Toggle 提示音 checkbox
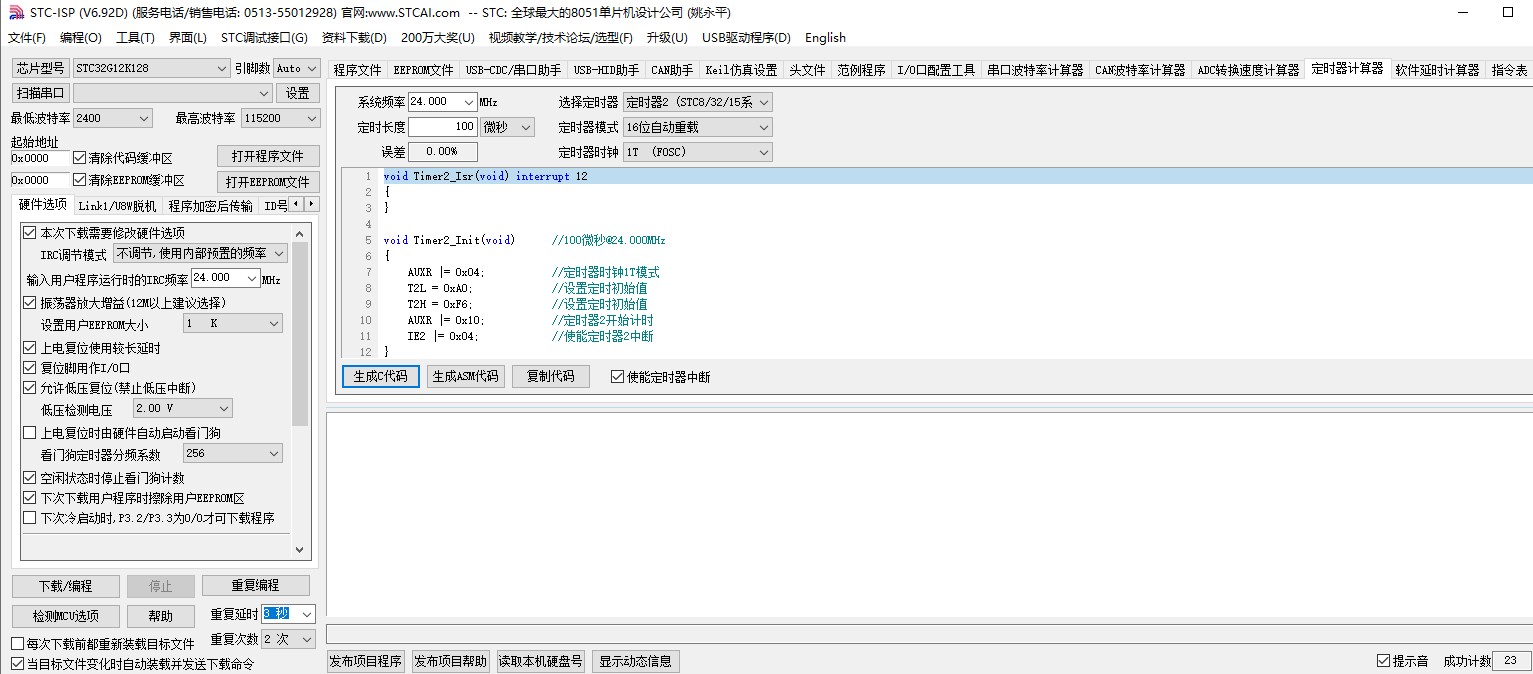1533x674 pixels. 1383,661
